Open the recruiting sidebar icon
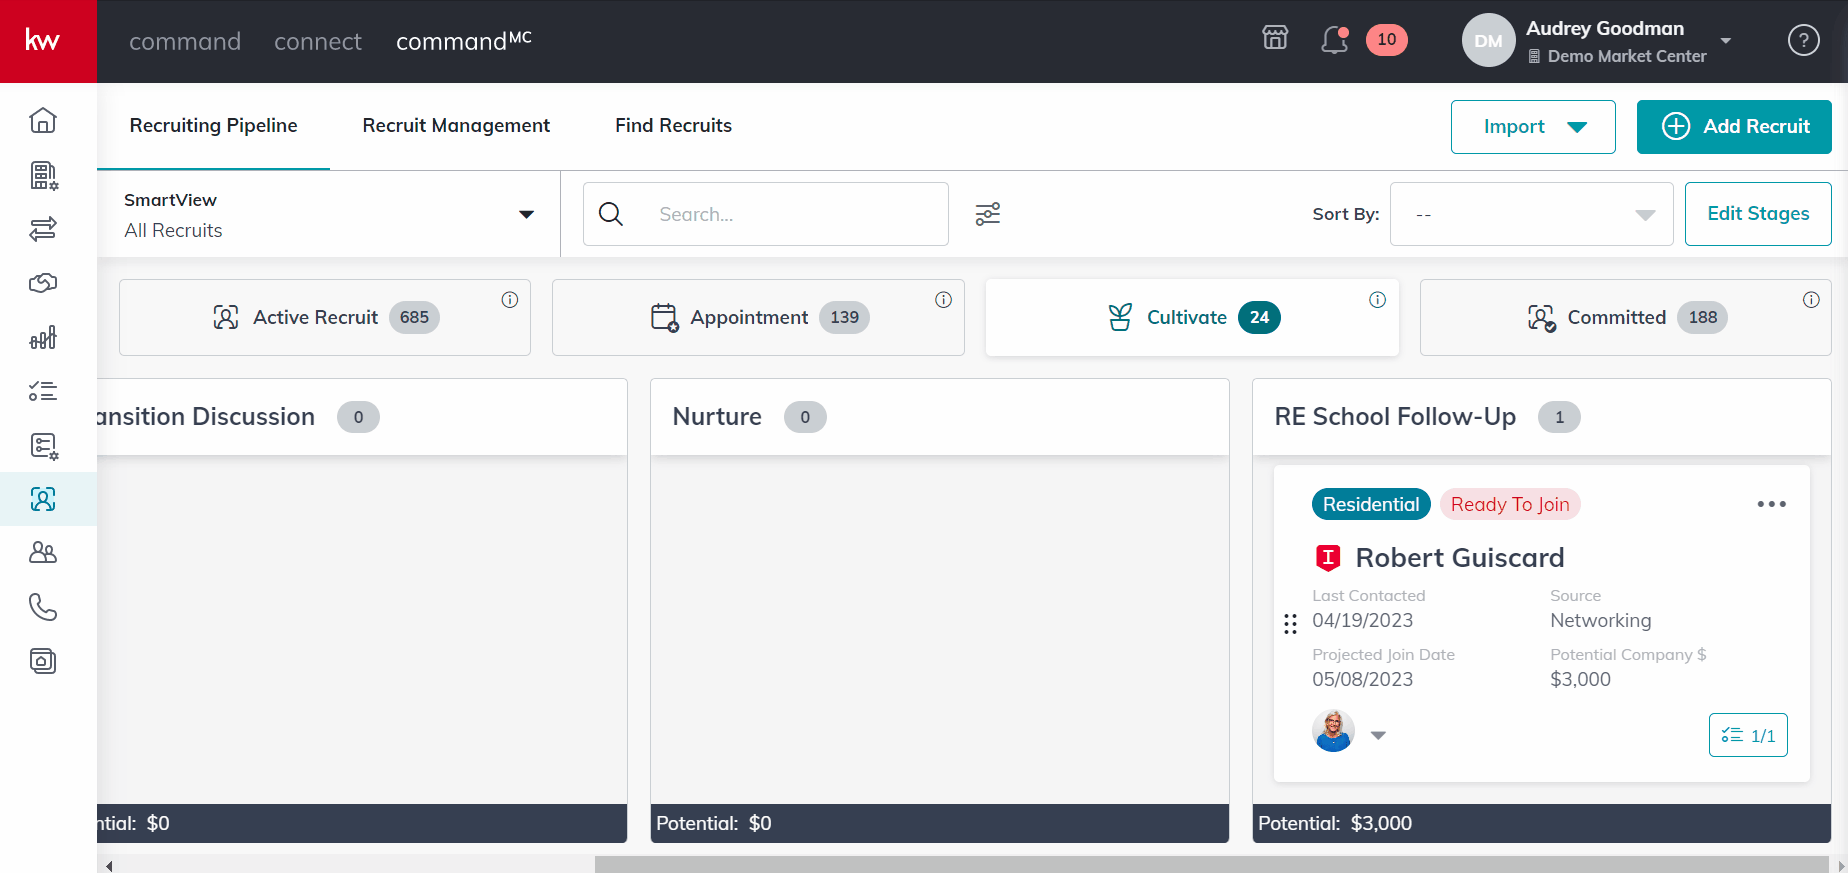Viewport: 1848px width, 873px height. tap(43, 499)
